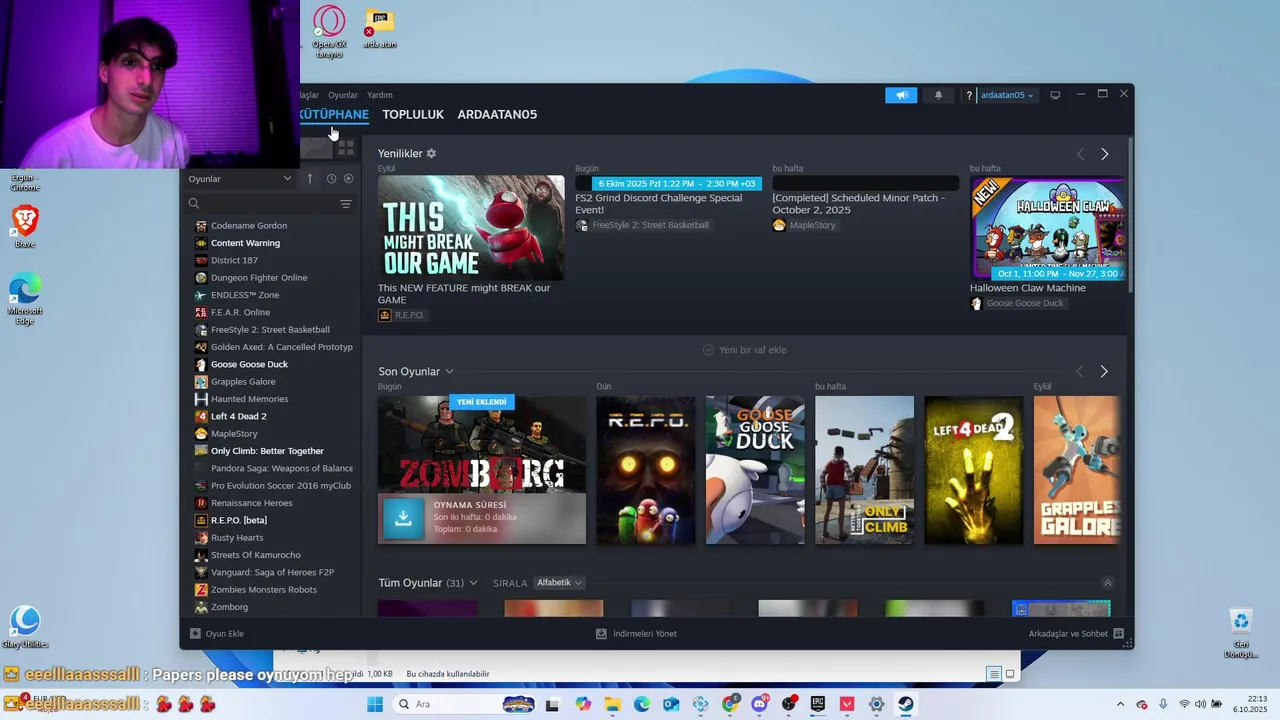The width and height of the screenshot is (1280, 720).
Task: Add a new shelf via Yeni bir raf ekle
Action: [x=745, y=350]
